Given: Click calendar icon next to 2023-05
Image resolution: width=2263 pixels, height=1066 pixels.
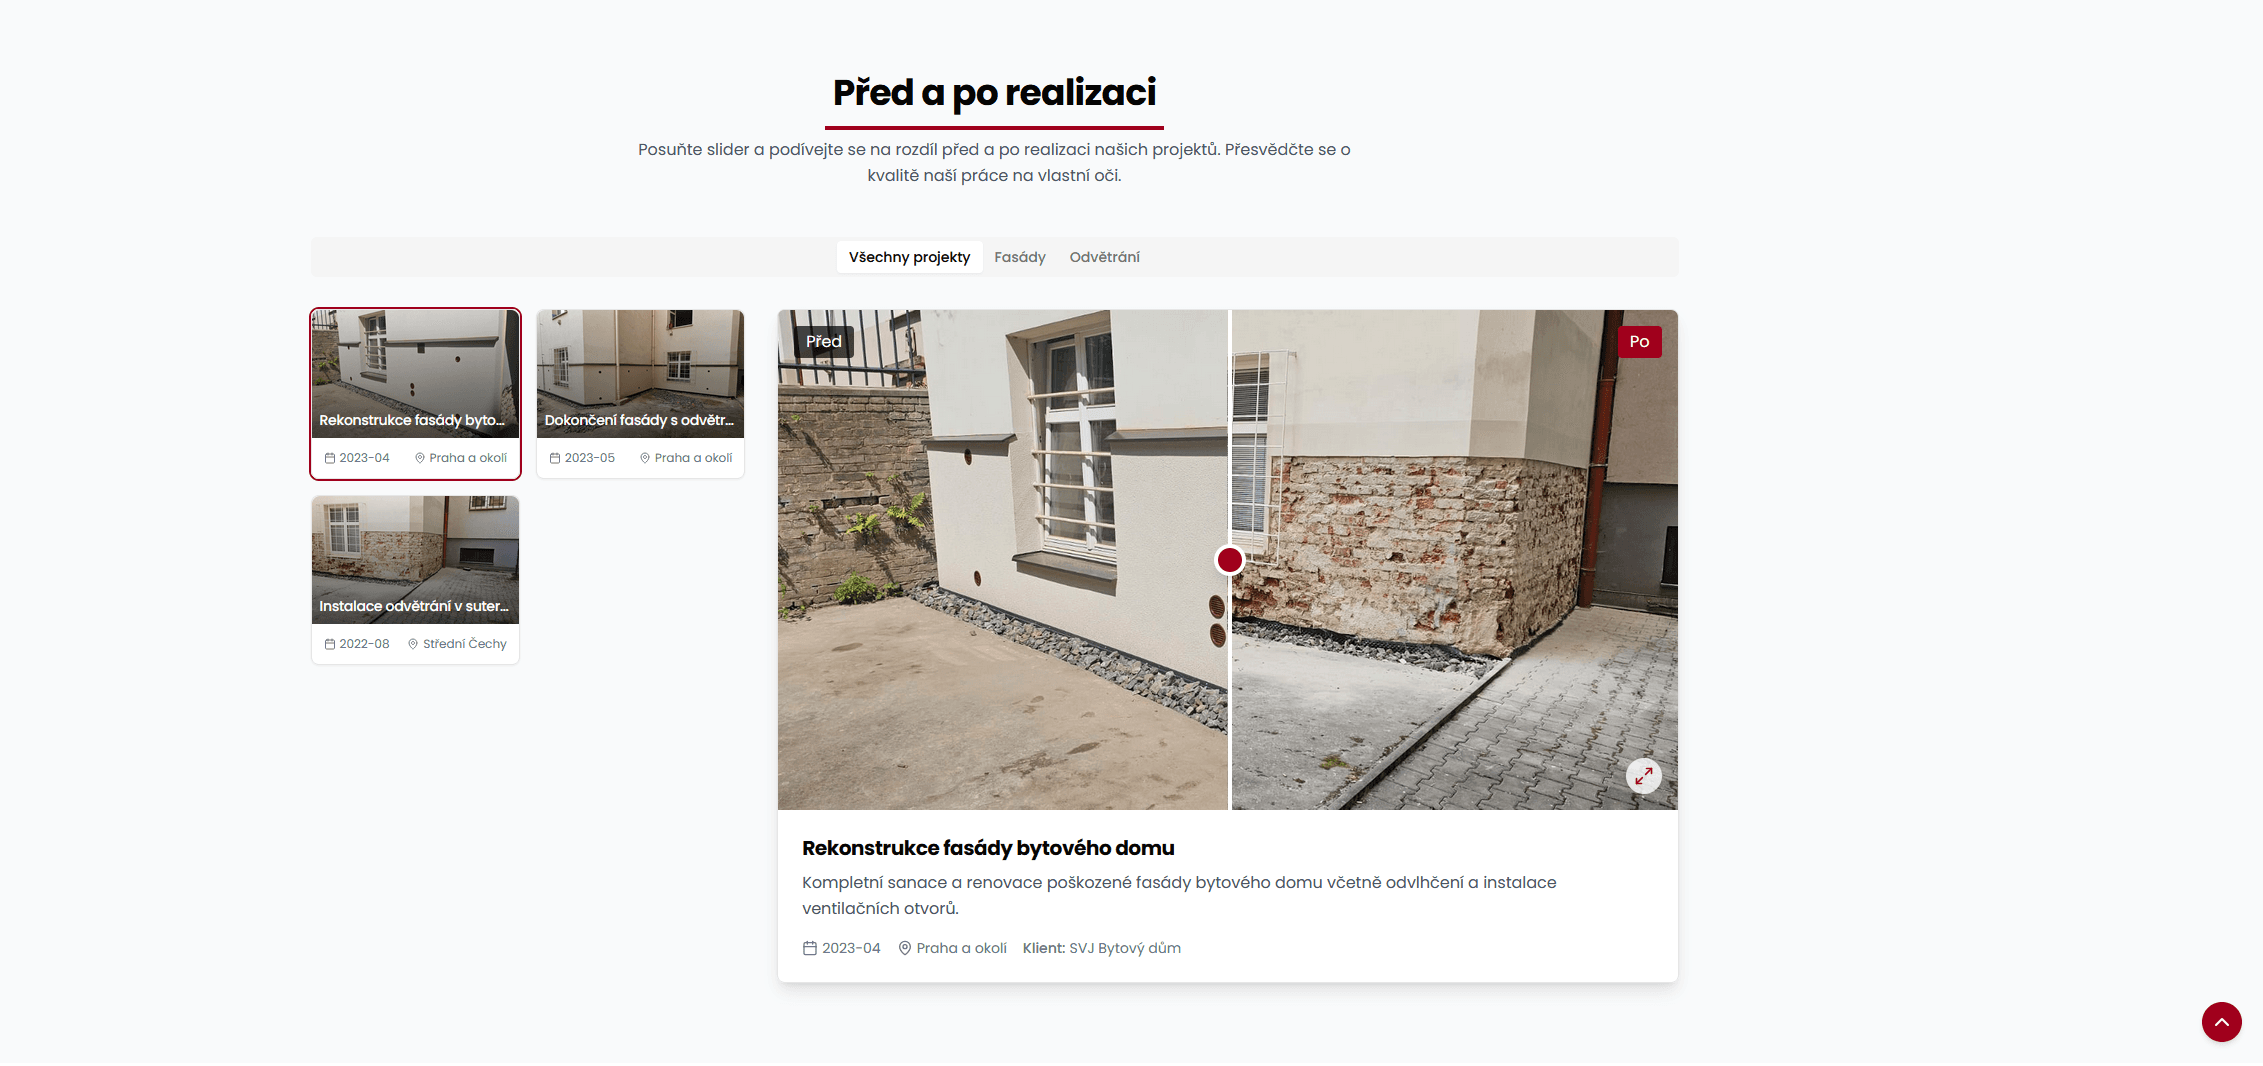Looking at the screenshot, I should pos(555,458).
